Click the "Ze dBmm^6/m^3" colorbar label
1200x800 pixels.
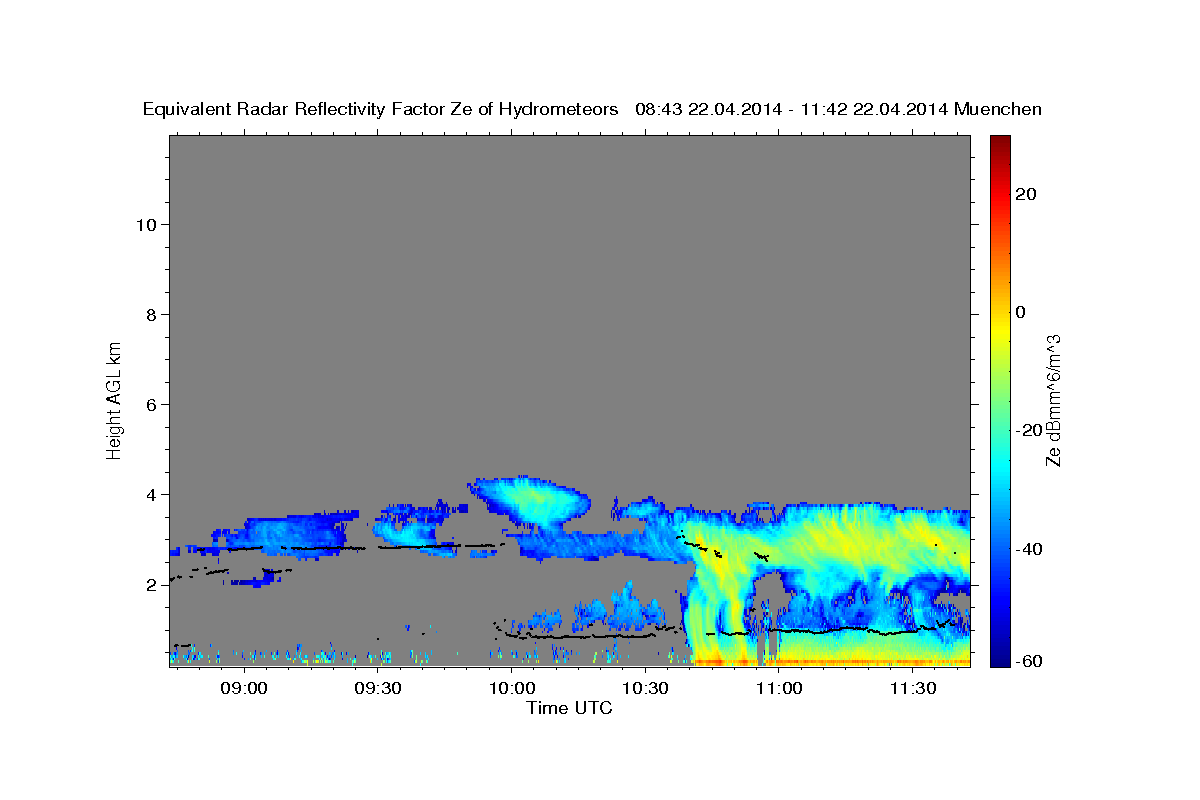(x=1052, y=400)
